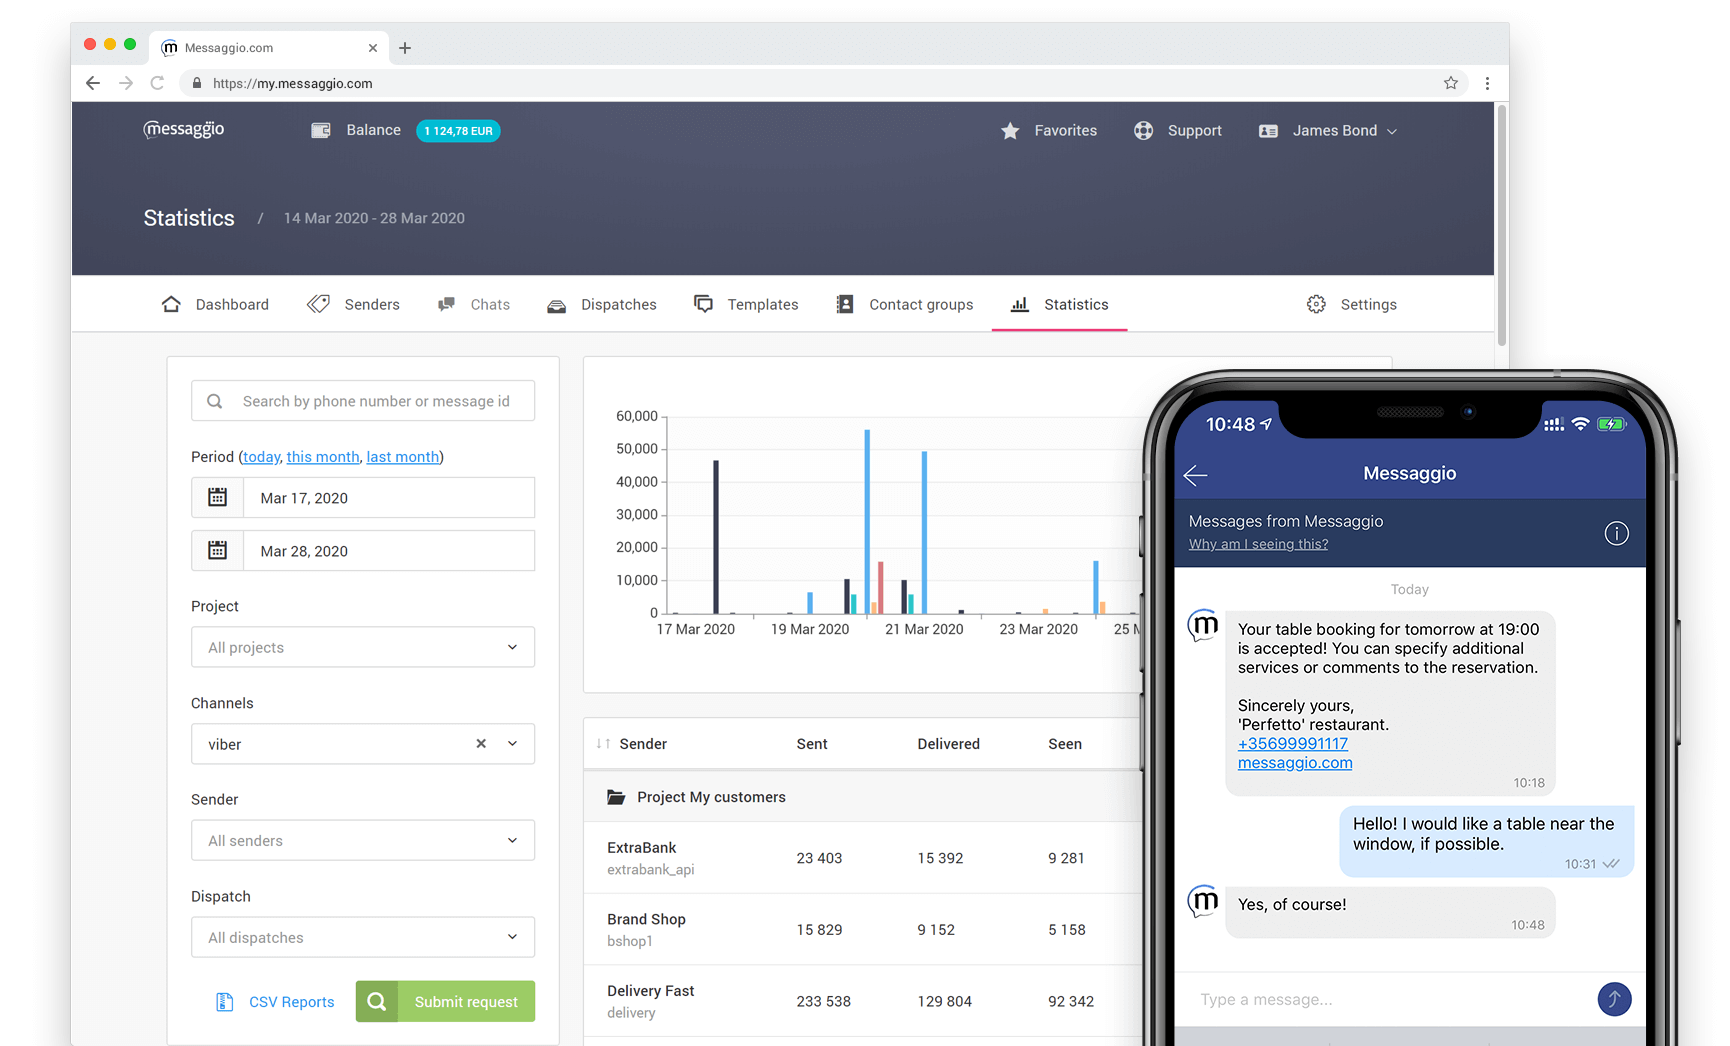Screen dimensions: 1730x1046
Task: Open the Chats tab
Action: click(474, 304)
